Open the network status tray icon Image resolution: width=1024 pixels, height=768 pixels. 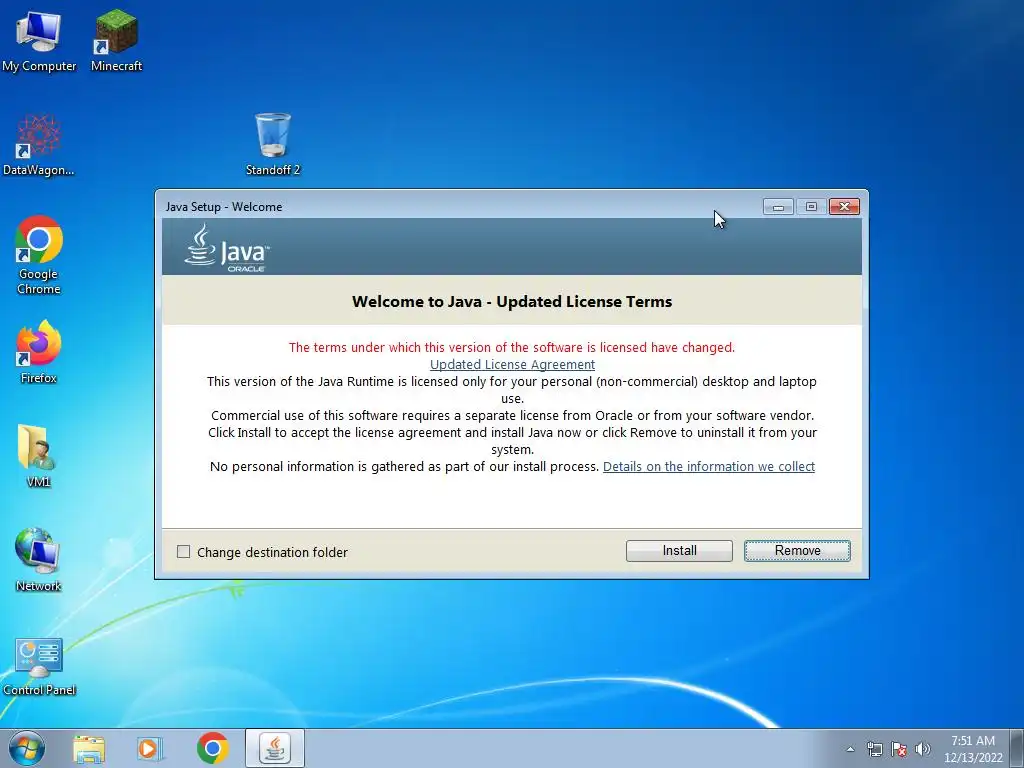[x=874, y=749]
